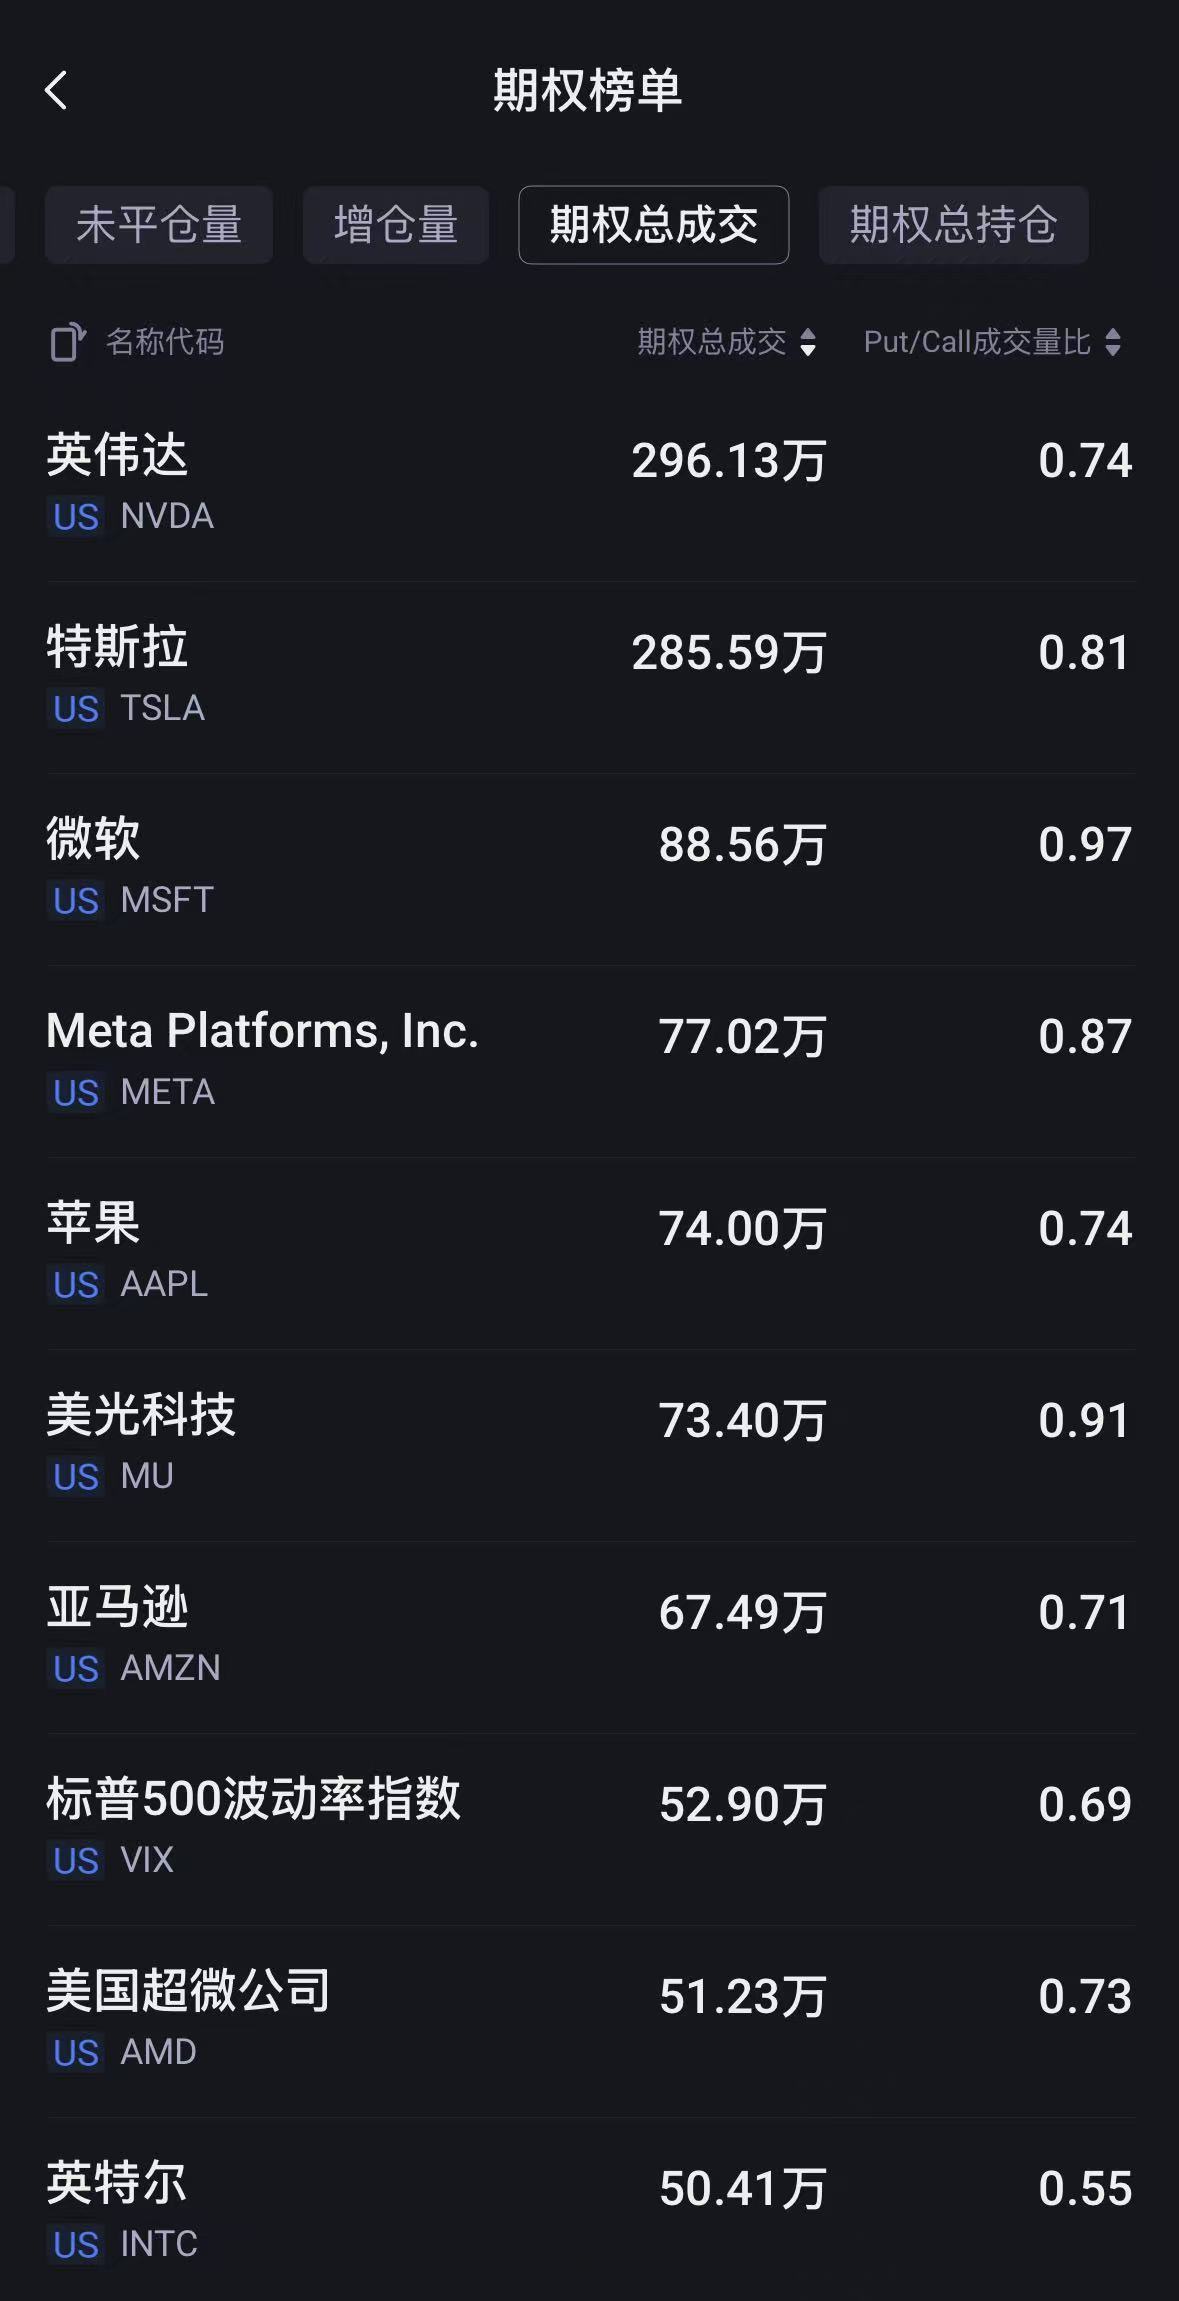Tap 美国超微公司 AMD row

click(x=590, y=2020)
